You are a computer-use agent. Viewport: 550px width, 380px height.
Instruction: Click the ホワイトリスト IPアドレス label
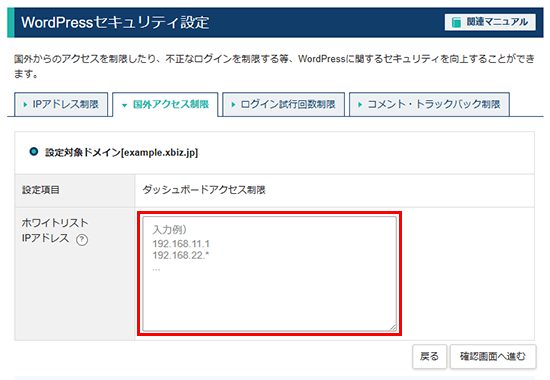pyautogui.click(x=55, y=230)
